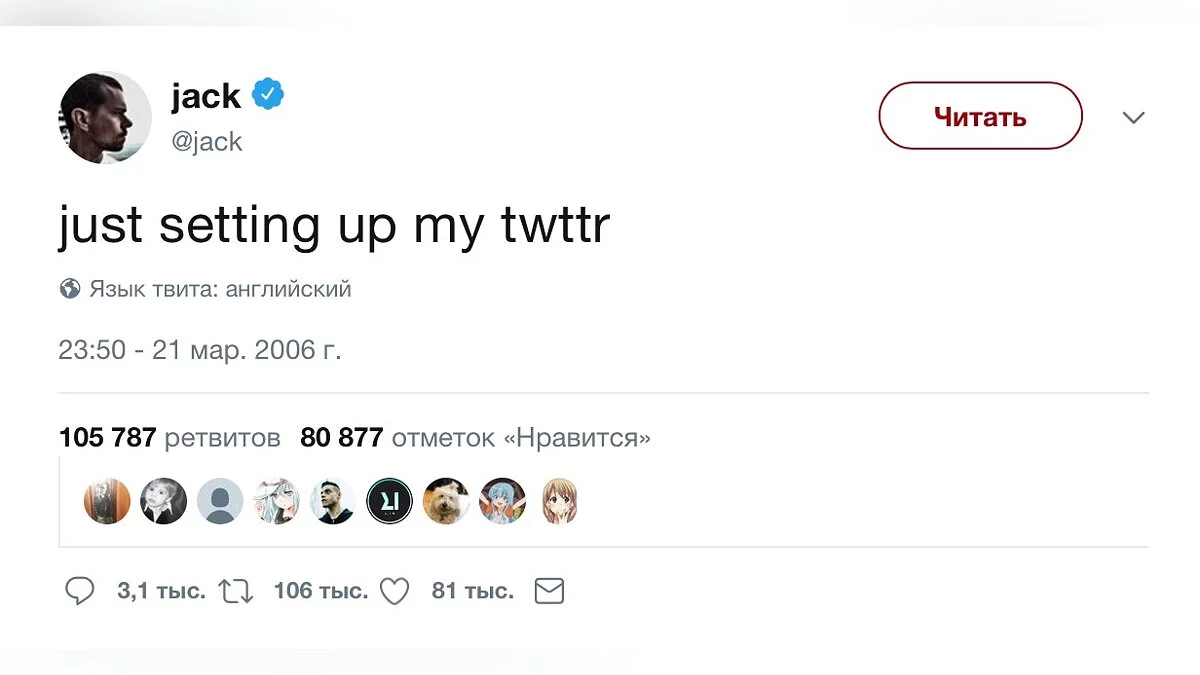Click the retweet arrows icon
The image size is (1200, 675).
[236, 591]
